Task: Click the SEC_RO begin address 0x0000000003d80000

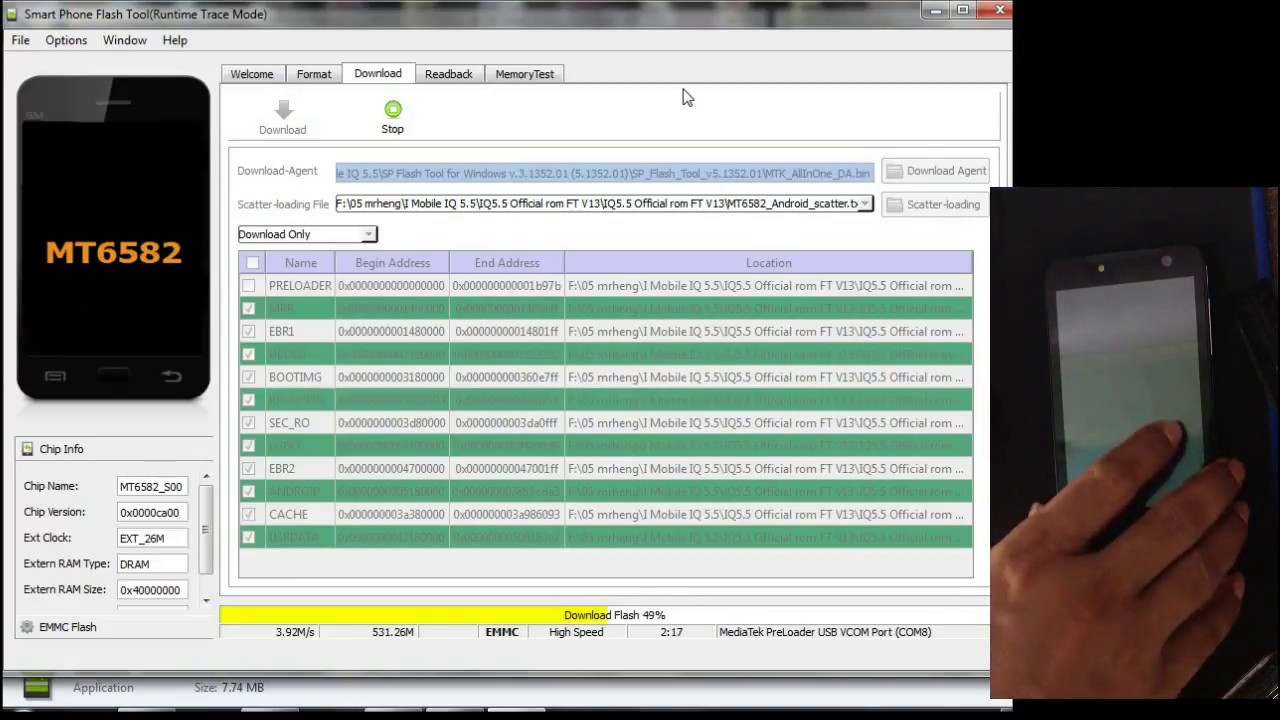Action: 391,423
